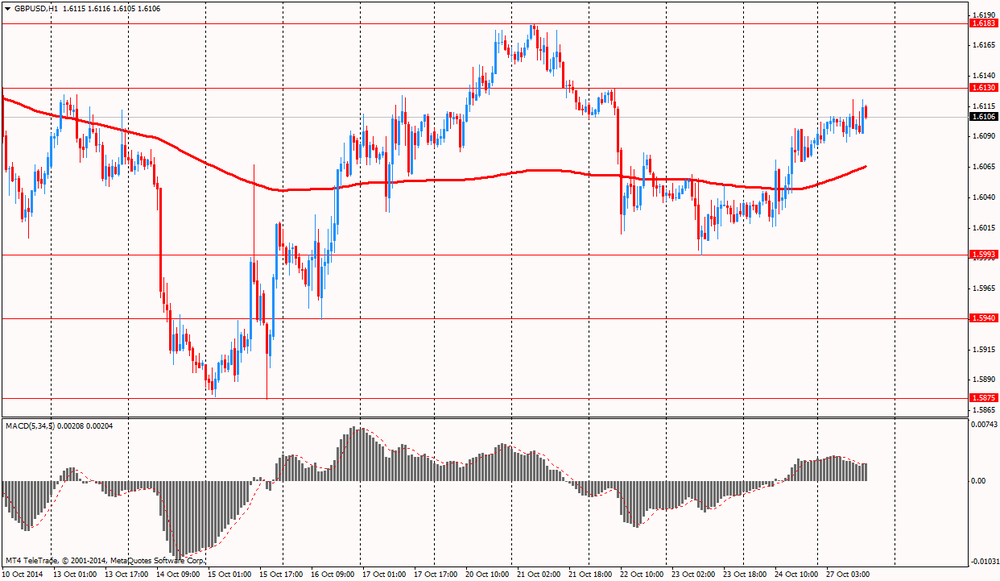Select the red 1.6130 price level label

[983, 88]
